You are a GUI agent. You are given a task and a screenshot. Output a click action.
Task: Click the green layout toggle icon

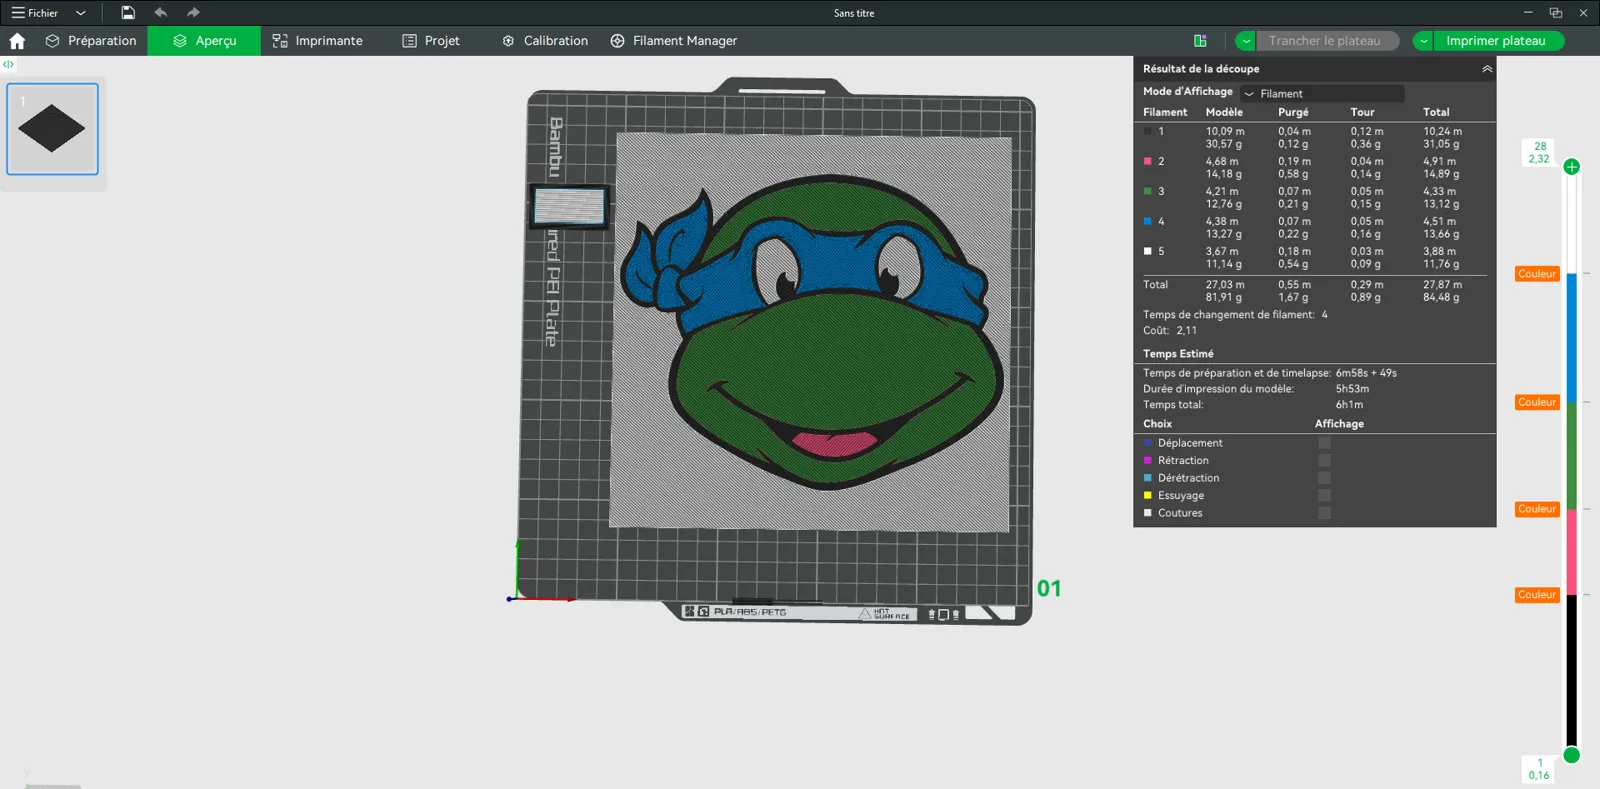pyautogui.click(x=1200, y=41)
